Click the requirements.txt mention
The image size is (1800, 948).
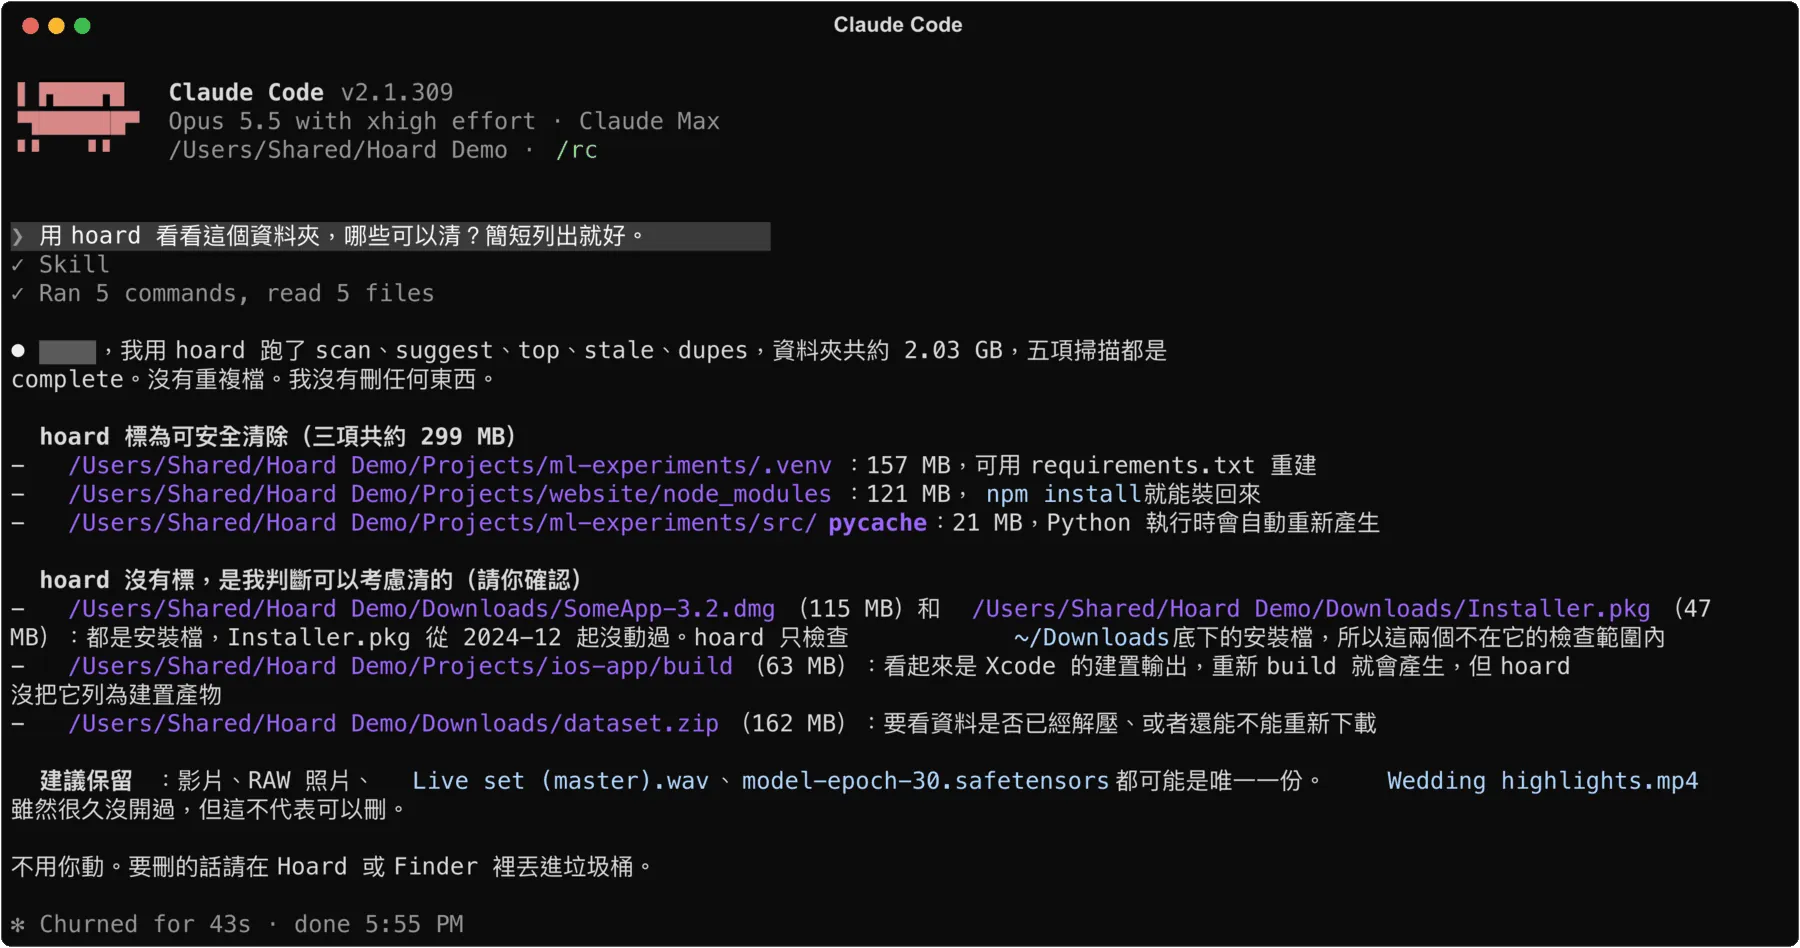1142,466
